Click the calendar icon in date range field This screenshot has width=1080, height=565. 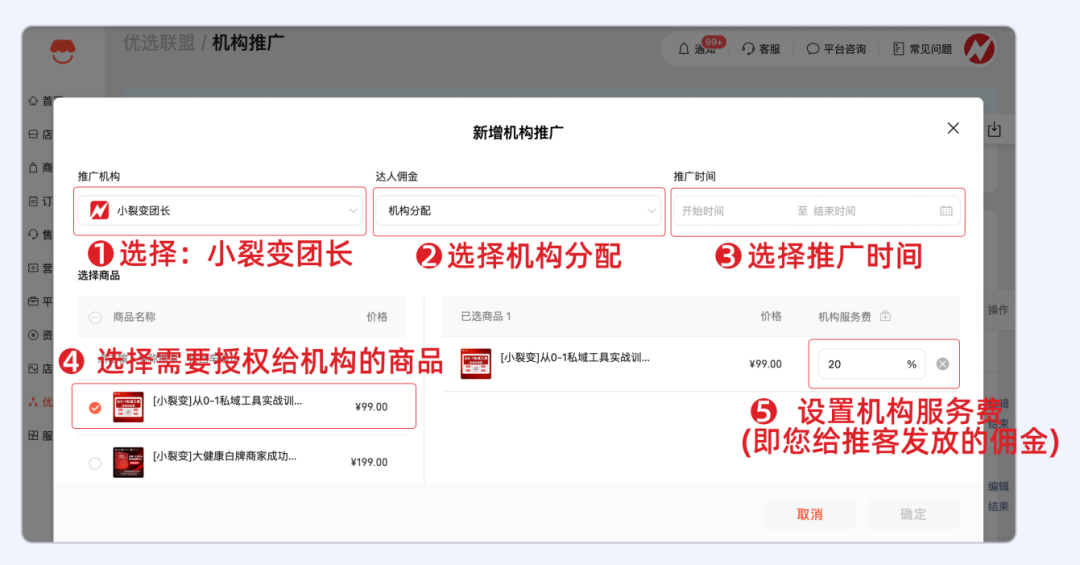(946, 211)
